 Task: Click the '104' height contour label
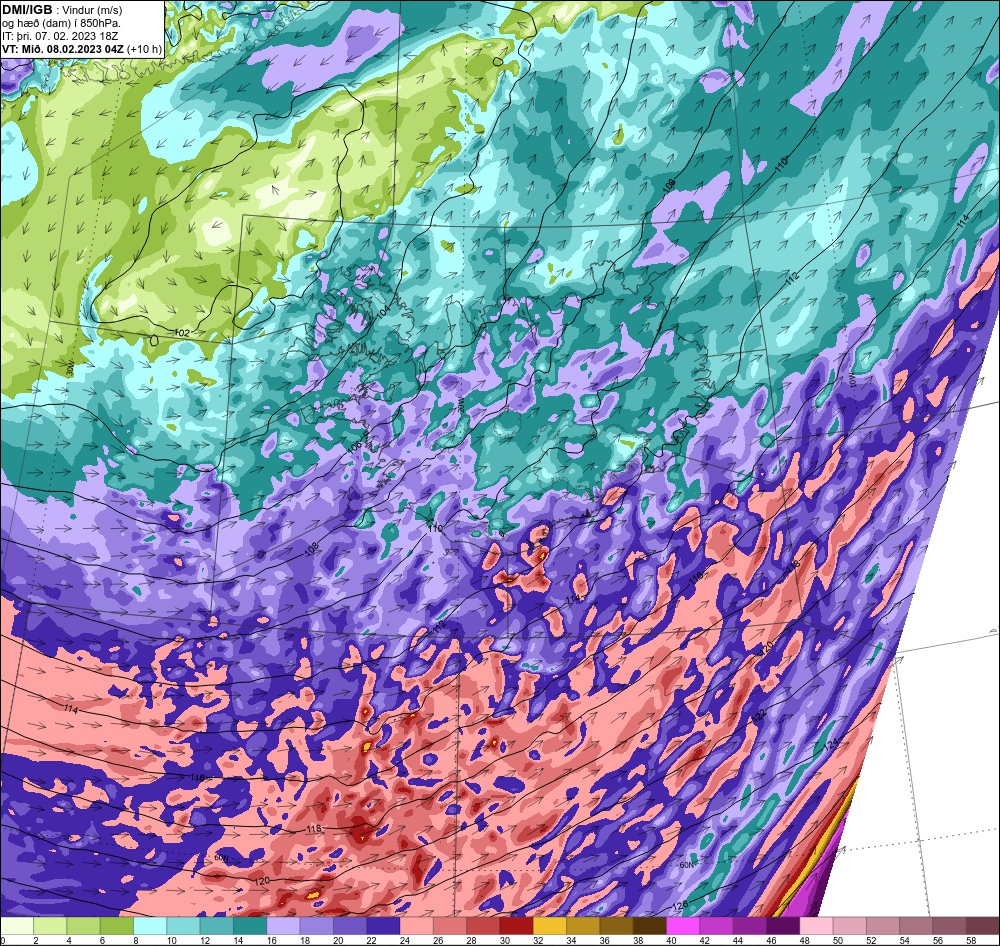pyautogui.click(x=383, y=312)
